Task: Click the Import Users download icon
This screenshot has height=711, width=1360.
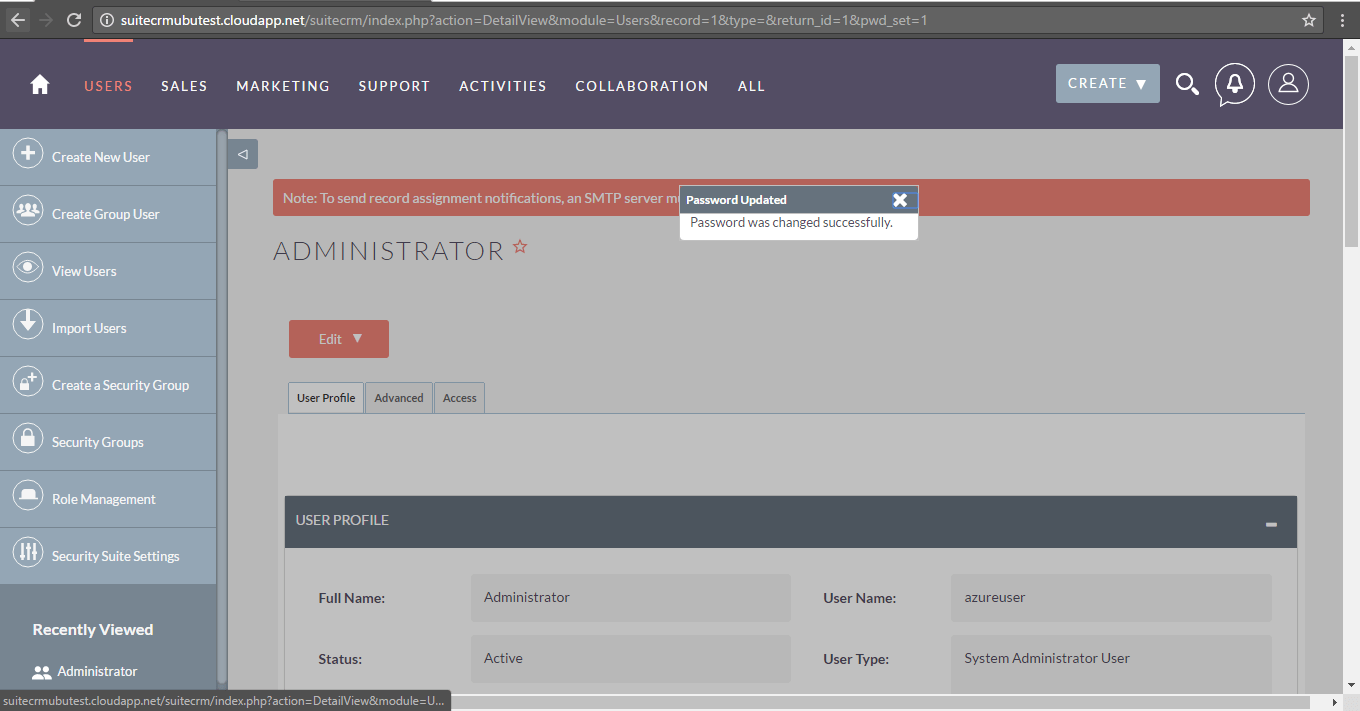Action: click(27, 326)
